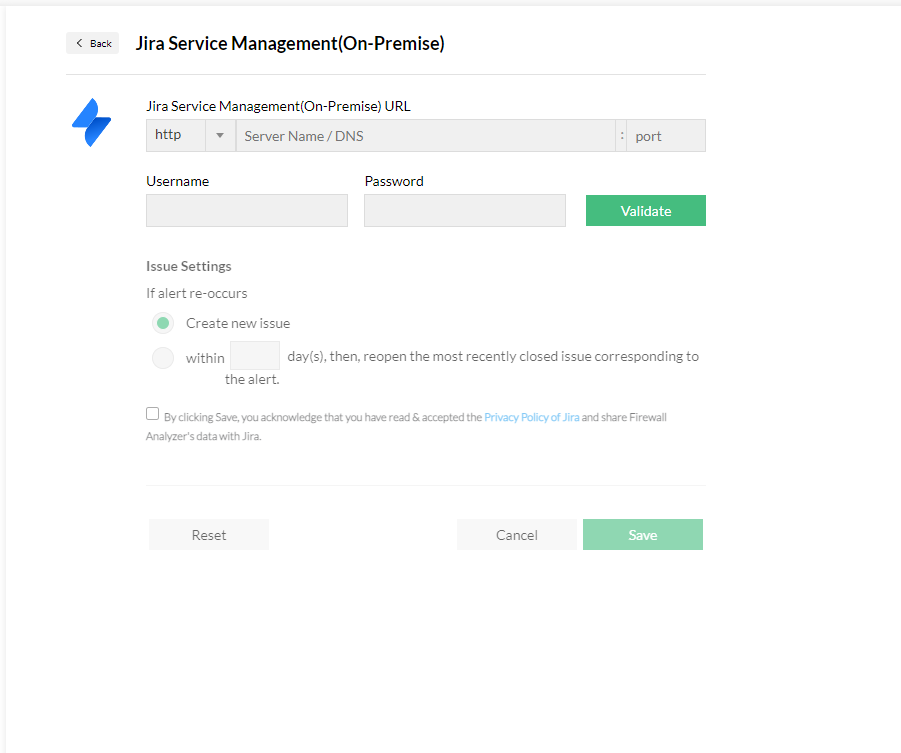Tick the privacy policy acknowledgement checkbox
Screen dimensions: 901x753
pos(152,414)
